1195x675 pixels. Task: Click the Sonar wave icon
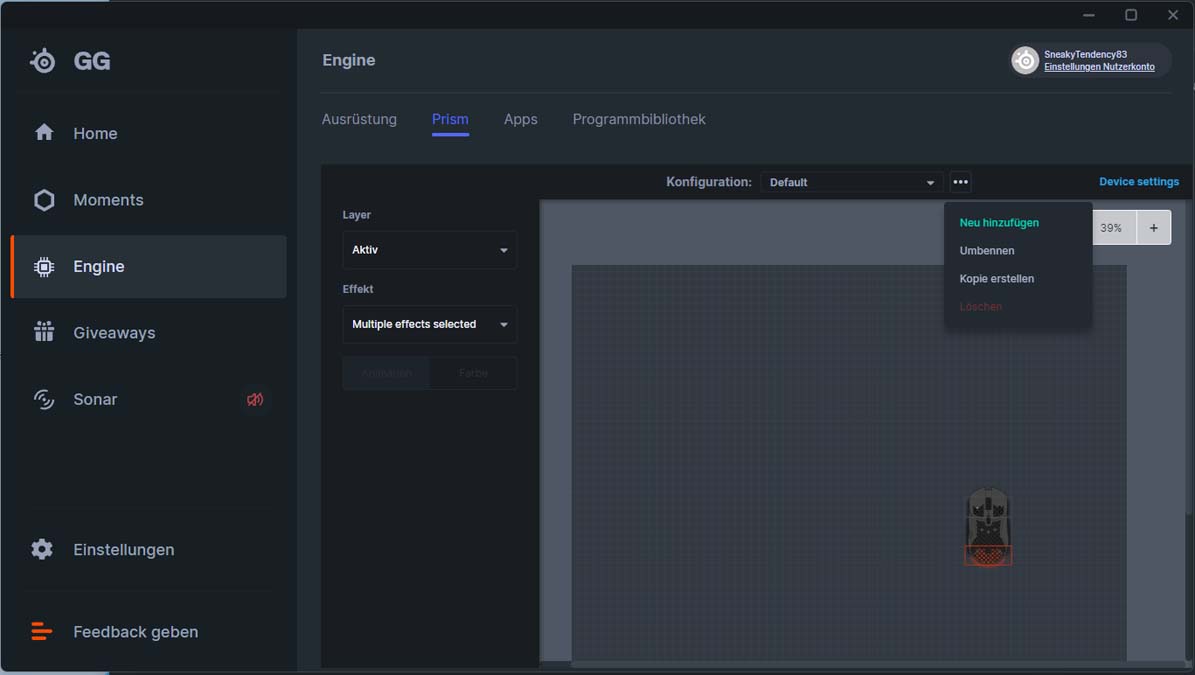(44, 399)
